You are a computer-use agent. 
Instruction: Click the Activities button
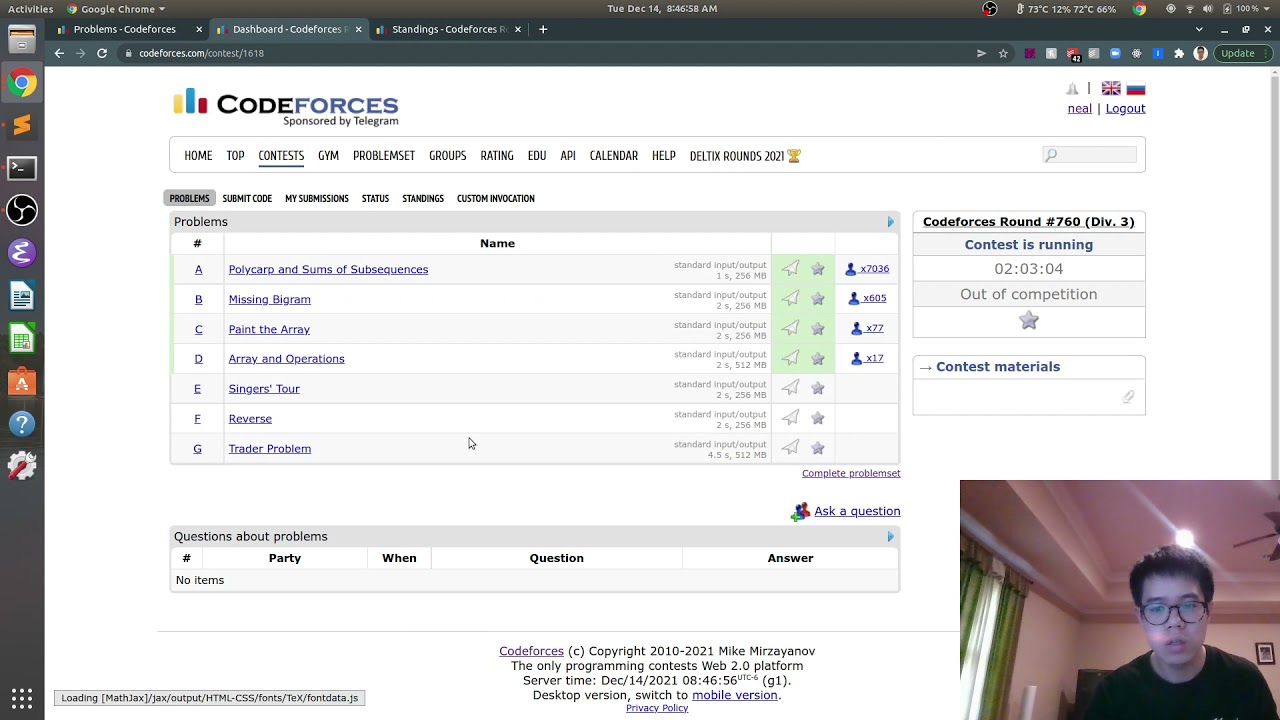tap(30, 9)
